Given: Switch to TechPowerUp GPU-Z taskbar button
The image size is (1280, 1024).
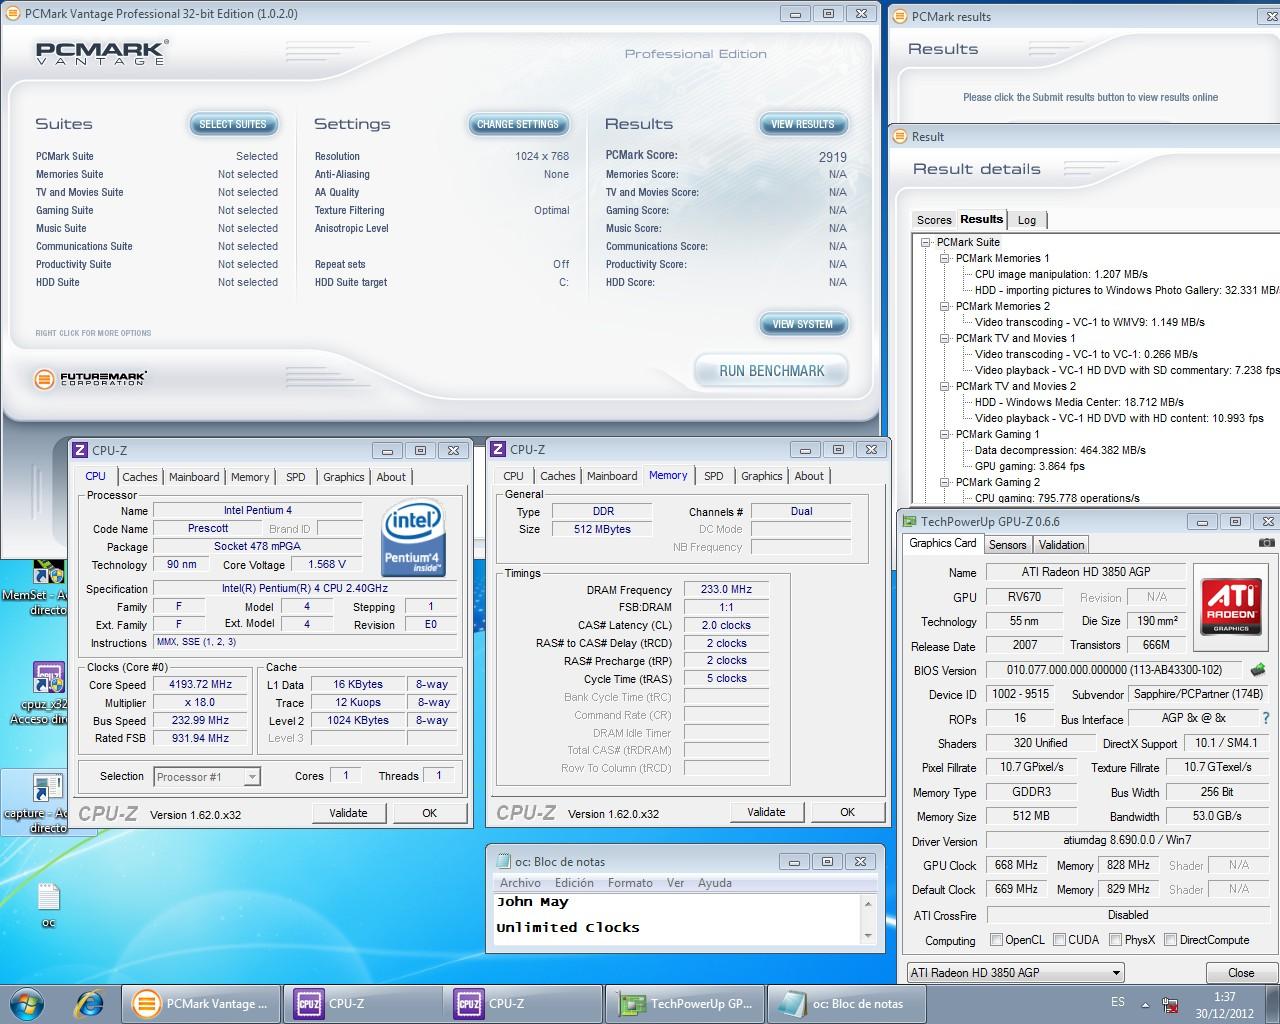Looking at the screenshot, I should pos(685,1004).
